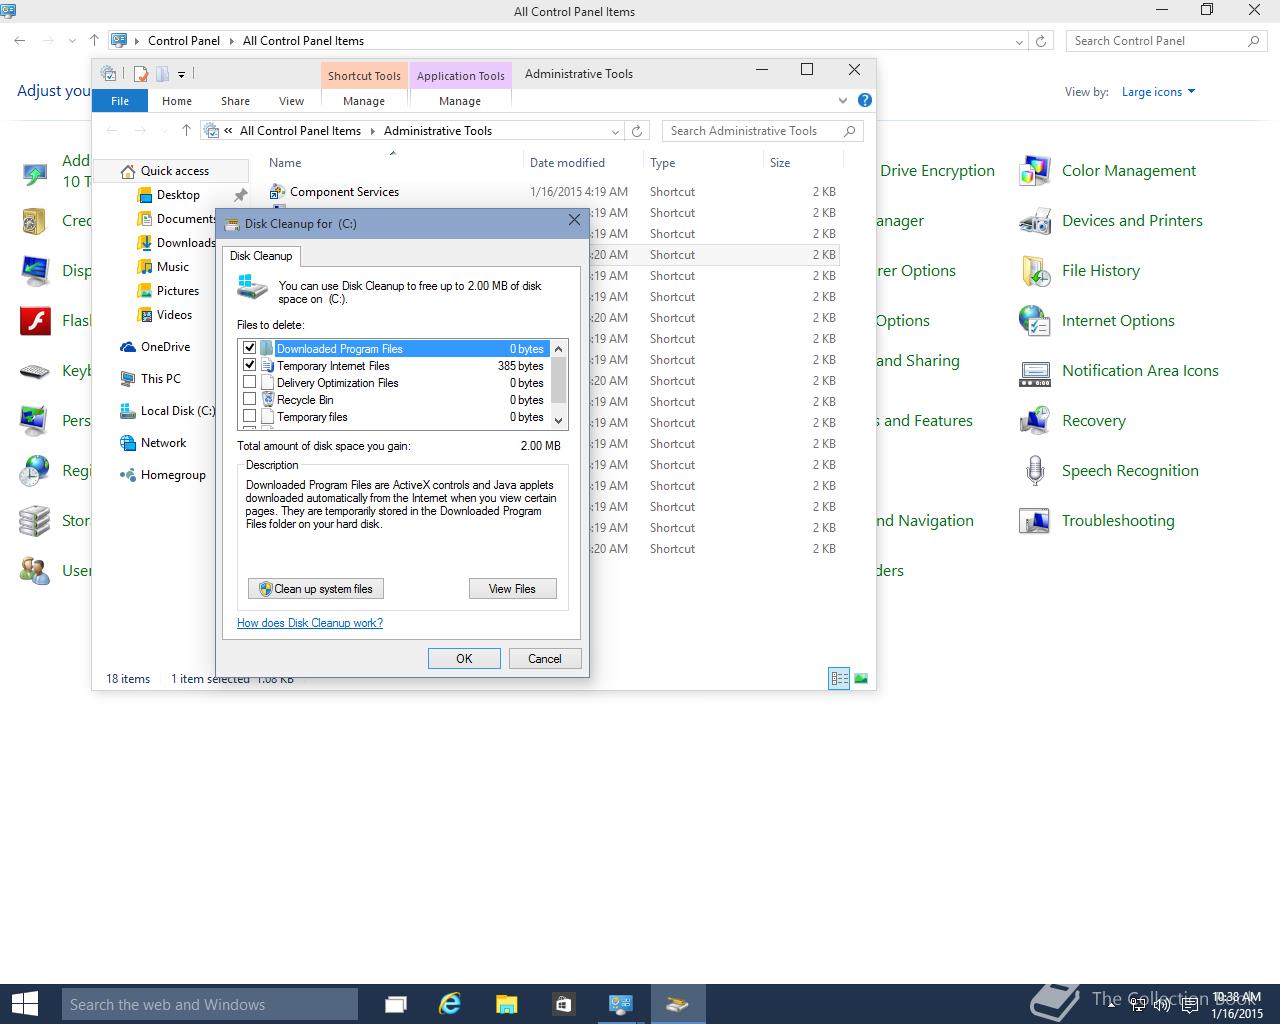Open quick access toolbar customize dropdown
Image resolution: width=1280 pixels, height=1024 pixels.
(x=181, y=74)
